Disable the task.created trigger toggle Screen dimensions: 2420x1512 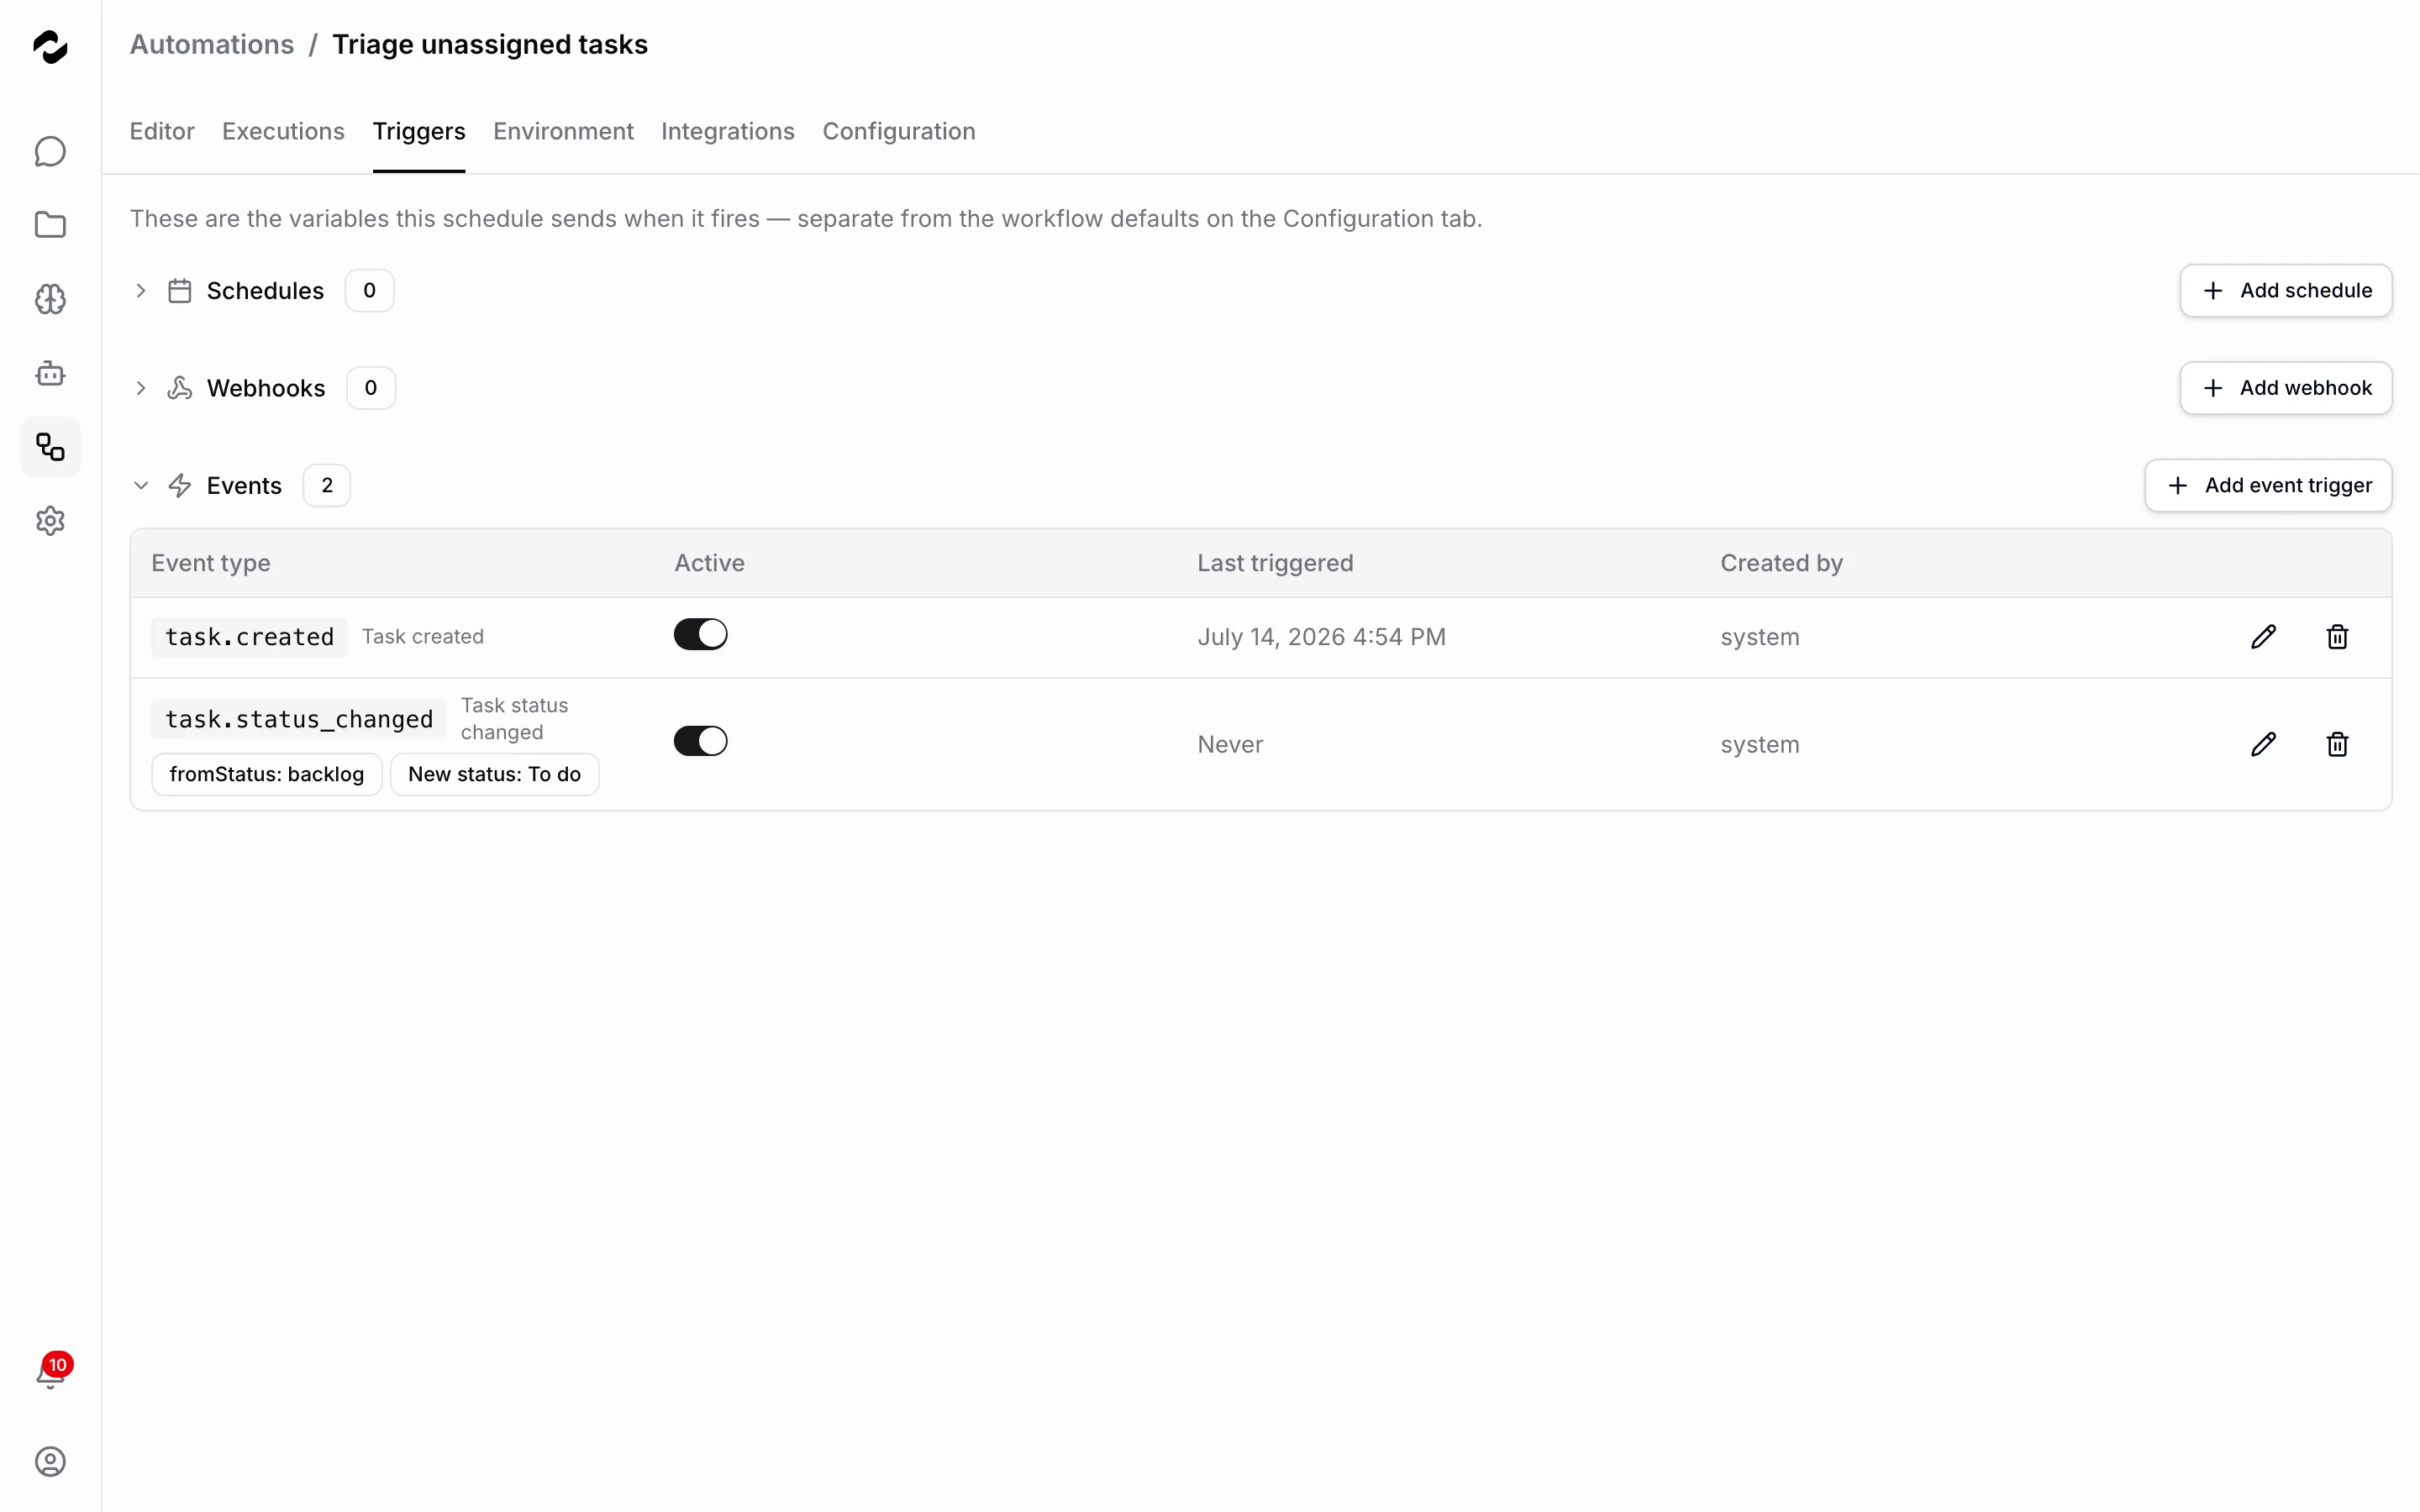point(700,634)
